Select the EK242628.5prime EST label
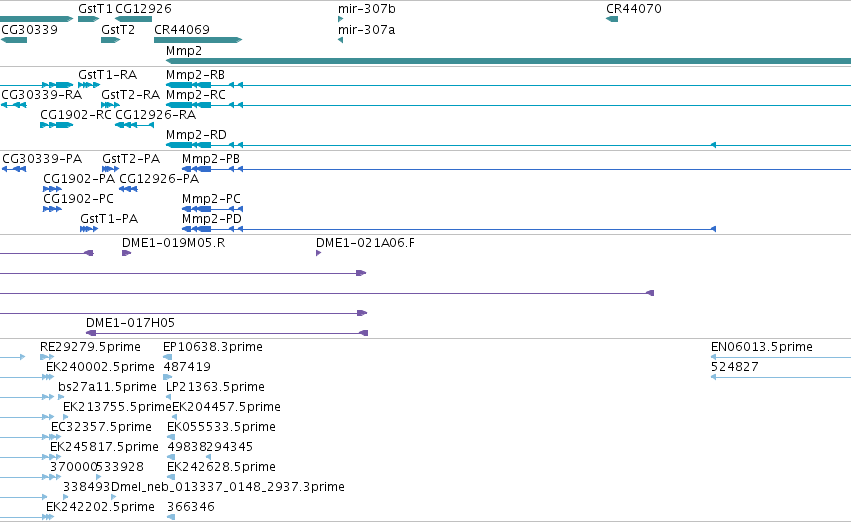 pos(221,467)
